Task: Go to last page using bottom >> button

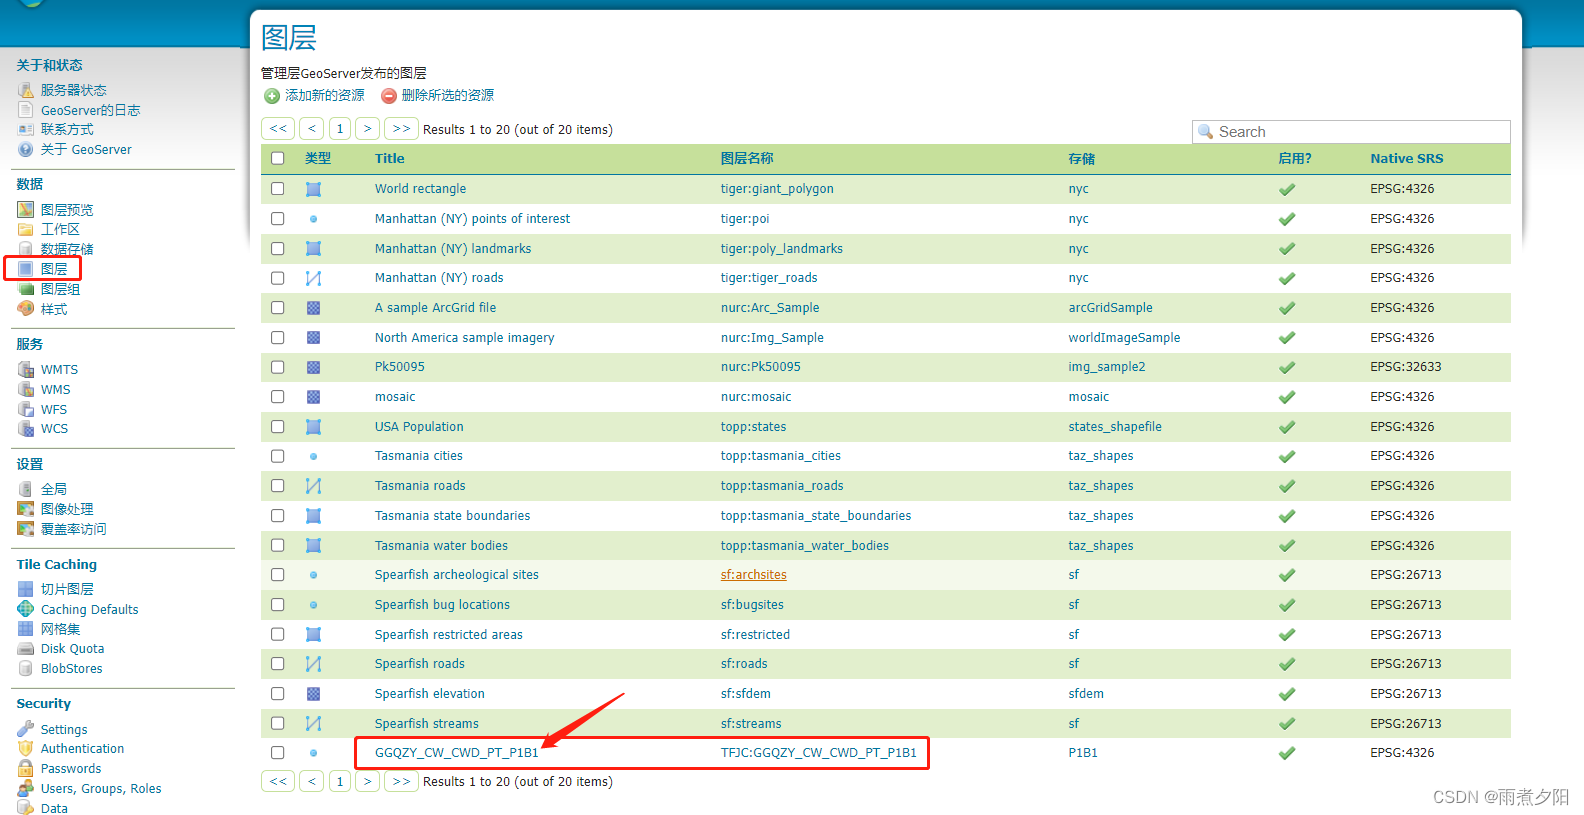Action: tap(402, 781)
